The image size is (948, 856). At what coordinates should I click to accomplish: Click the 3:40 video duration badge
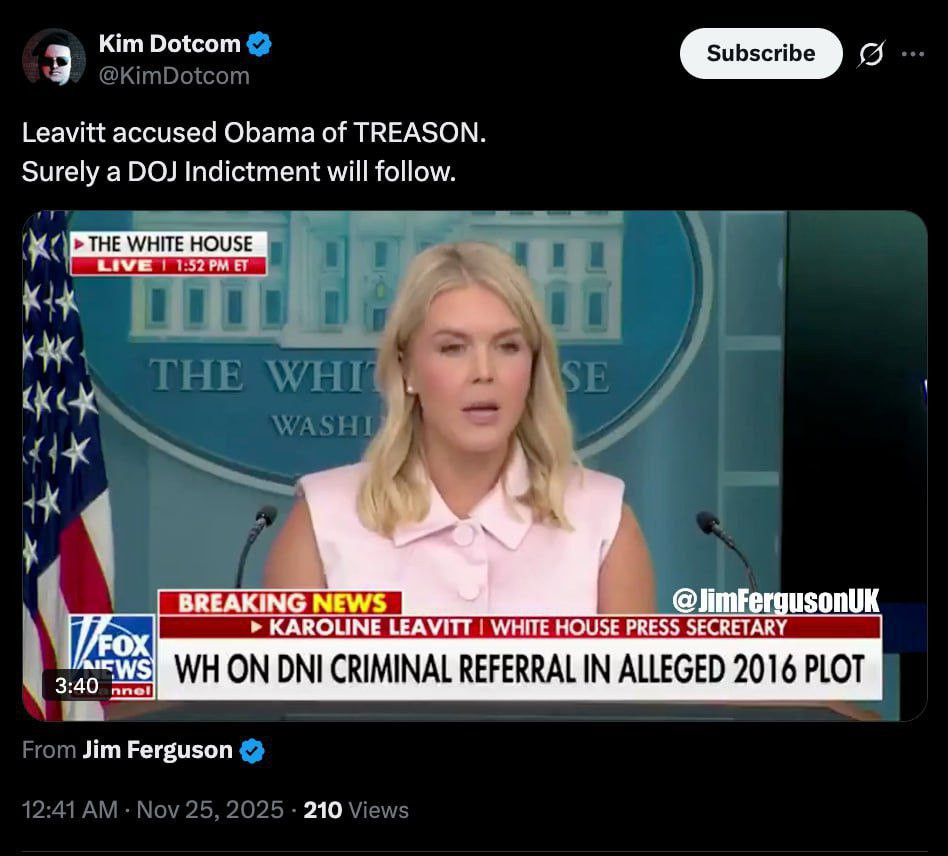coord(77,686)
